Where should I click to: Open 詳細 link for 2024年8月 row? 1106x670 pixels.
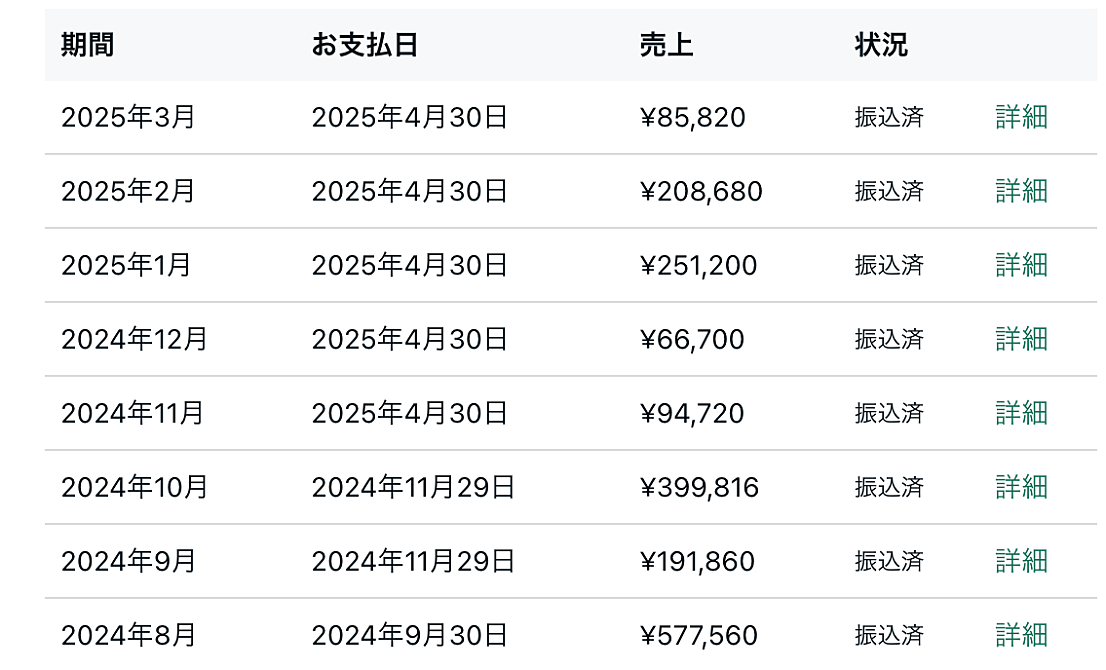point(1021,635)
